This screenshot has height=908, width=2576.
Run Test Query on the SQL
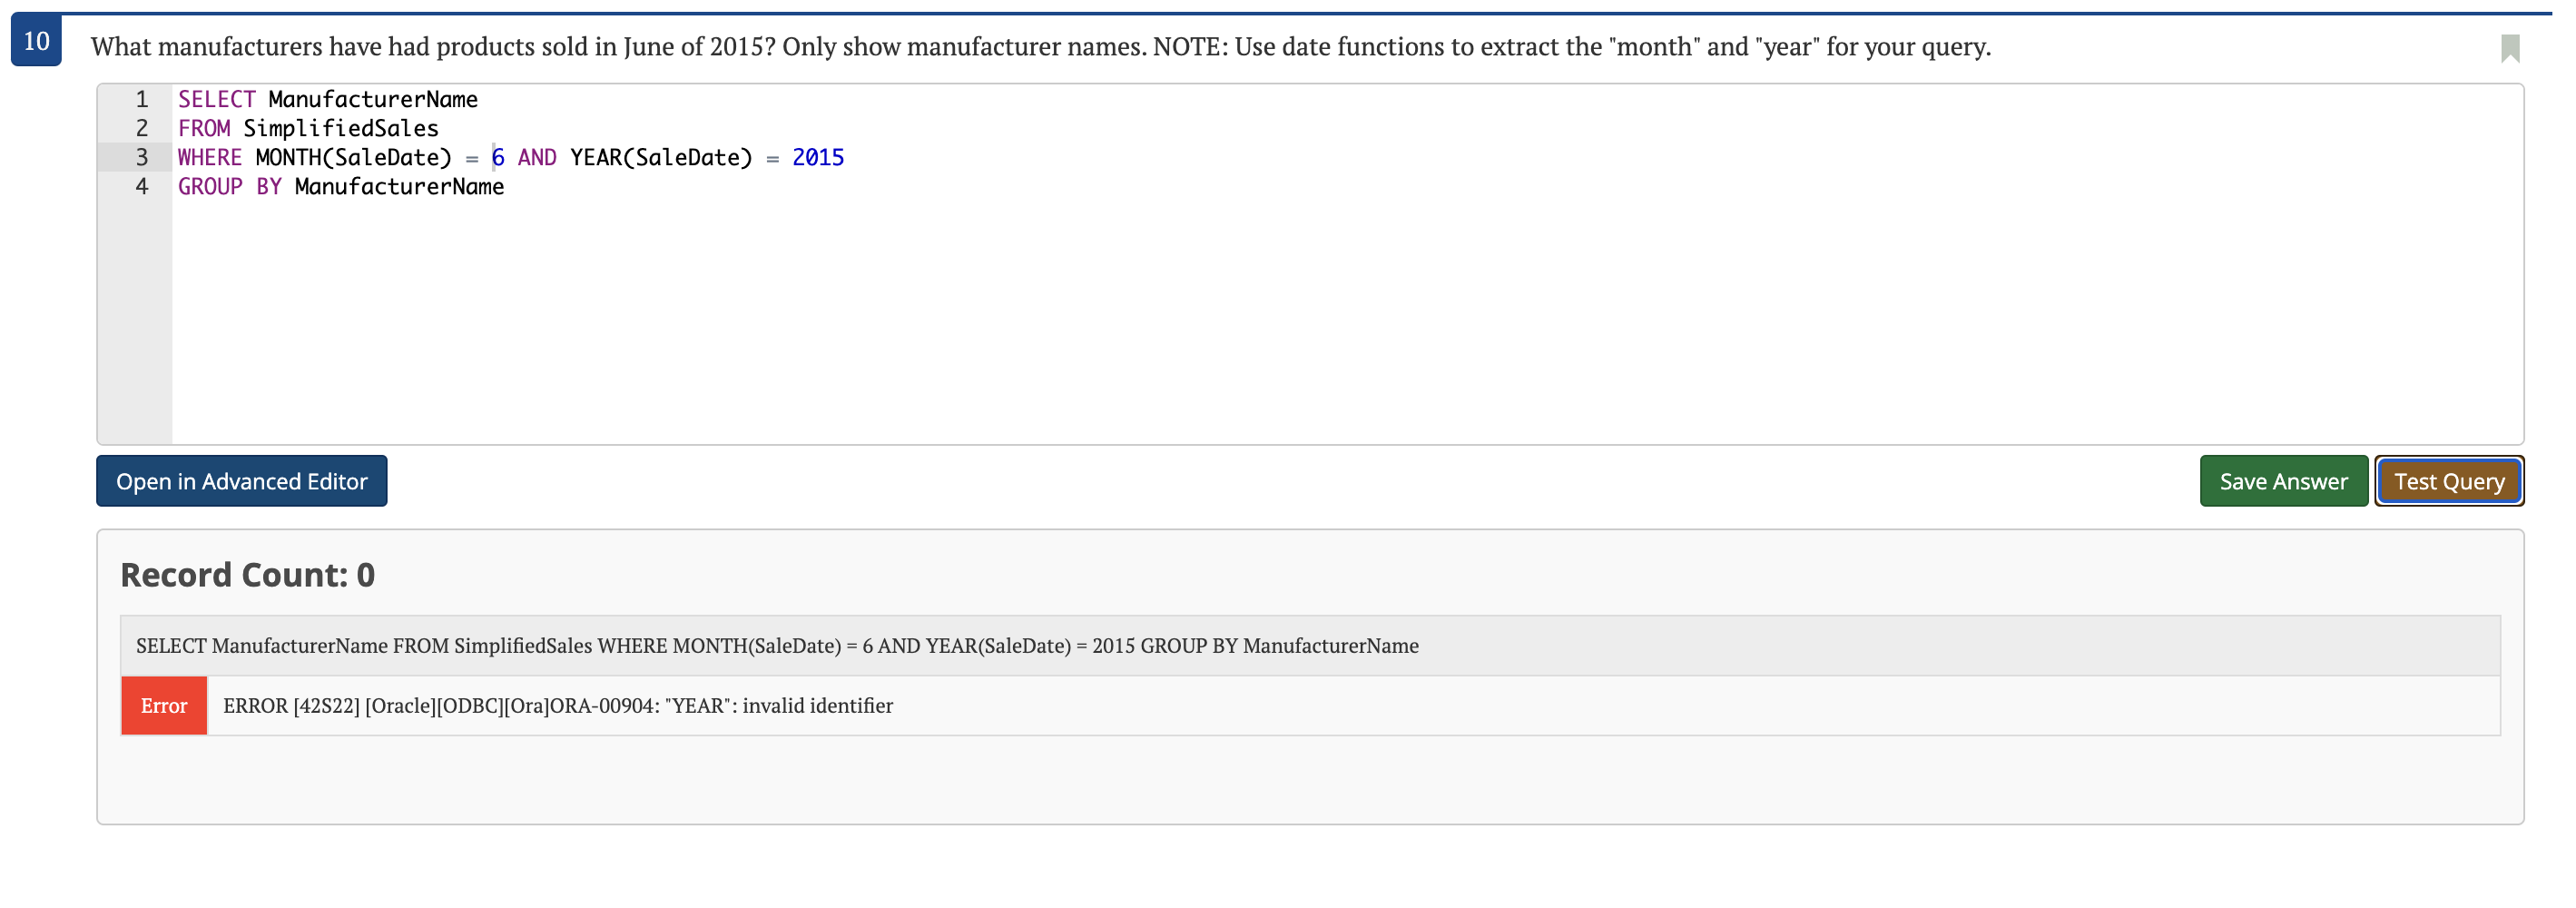(x=2448, y=481)
